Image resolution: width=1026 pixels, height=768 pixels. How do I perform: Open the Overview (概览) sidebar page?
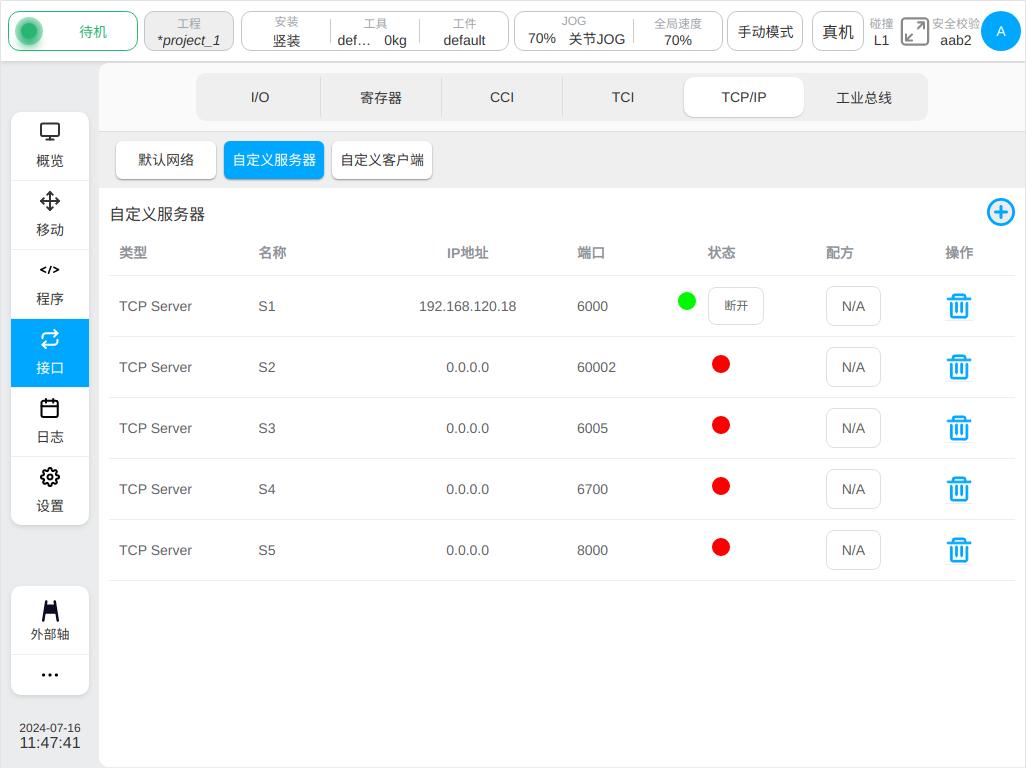50,146
